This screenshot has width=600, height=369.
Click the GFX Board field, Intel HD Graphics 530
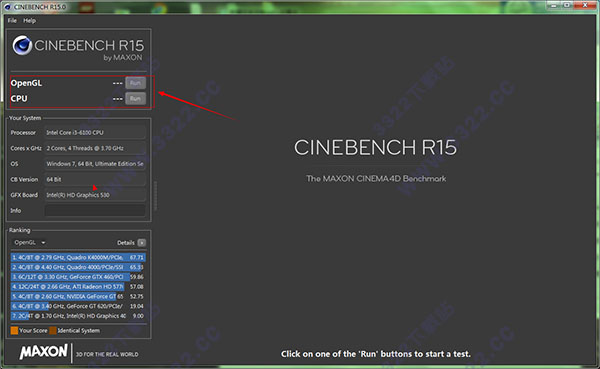[95, 195]
